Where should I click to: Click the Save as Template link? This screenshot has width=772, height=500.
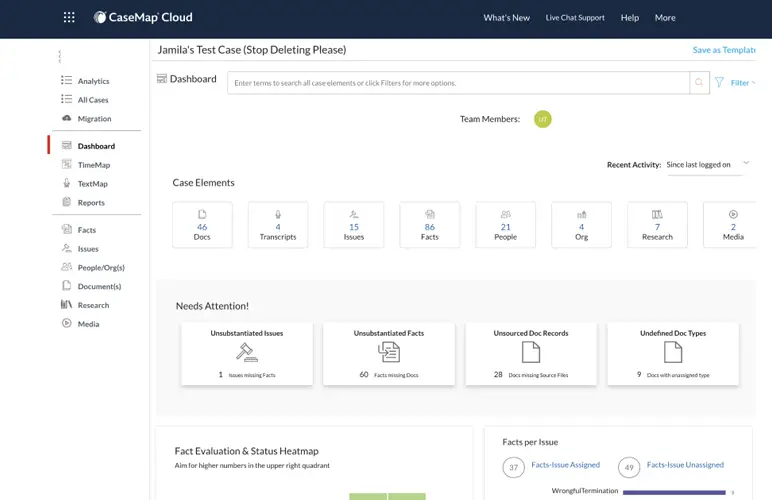[725, 50]
